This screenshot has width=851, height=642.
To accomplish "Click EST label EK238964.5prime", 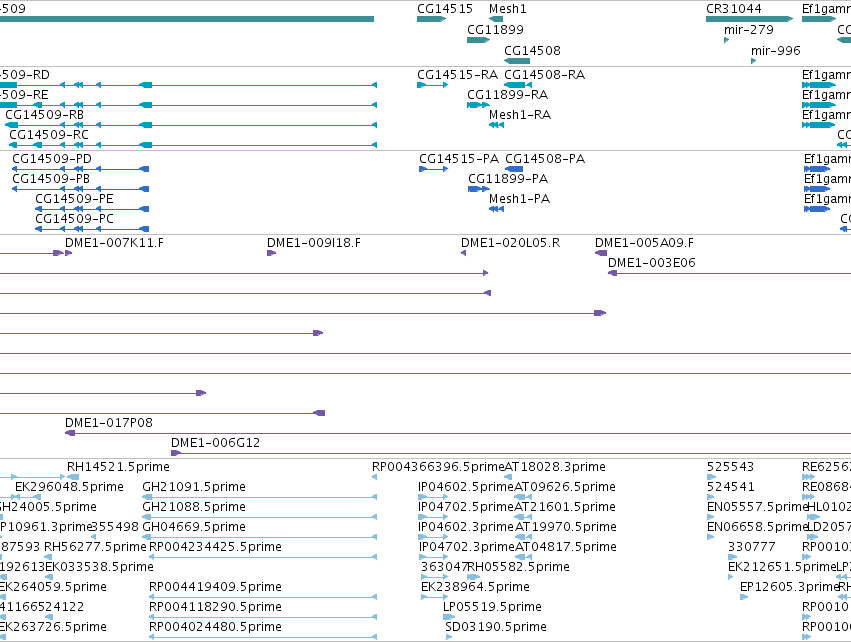I will click(475, 587).
